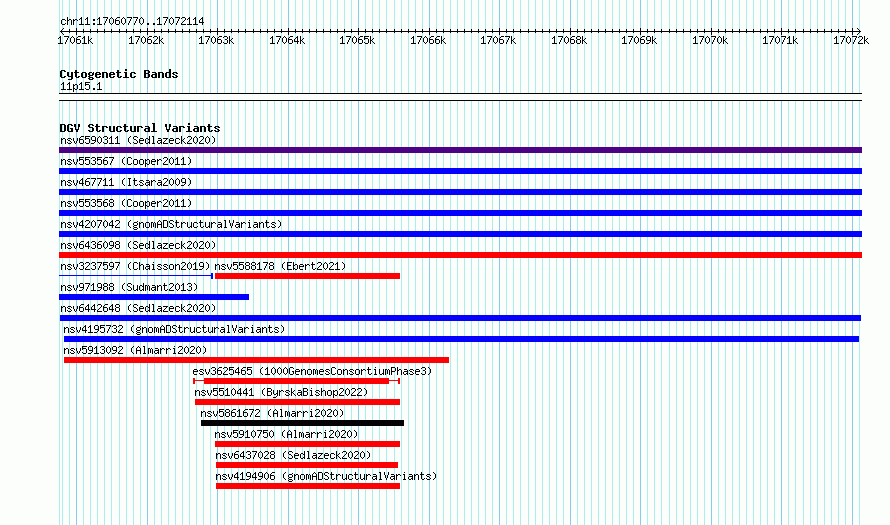
Task: Select the blue nsv553567 variant bar
Action: pyautogui.click(x=460, y=171)
